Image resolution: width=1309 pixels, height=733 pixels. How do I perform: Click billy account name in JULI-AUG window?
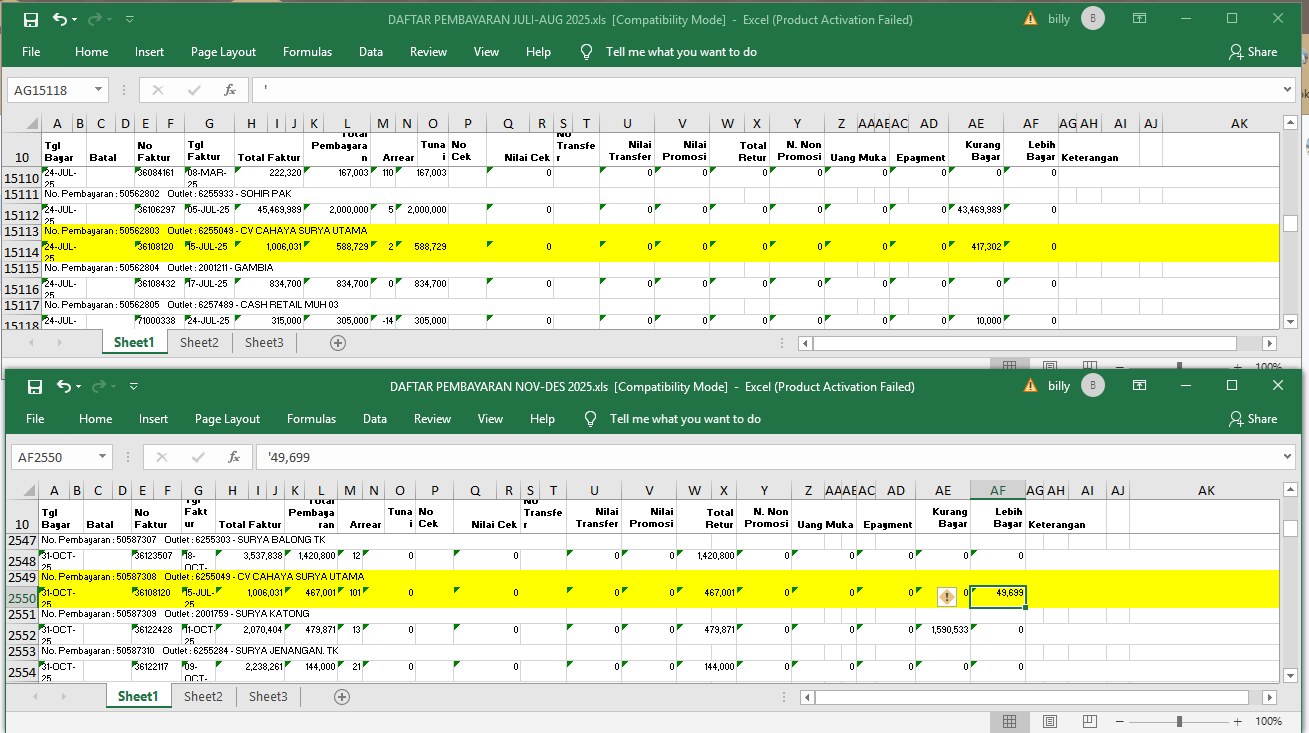pos(1058,19)
